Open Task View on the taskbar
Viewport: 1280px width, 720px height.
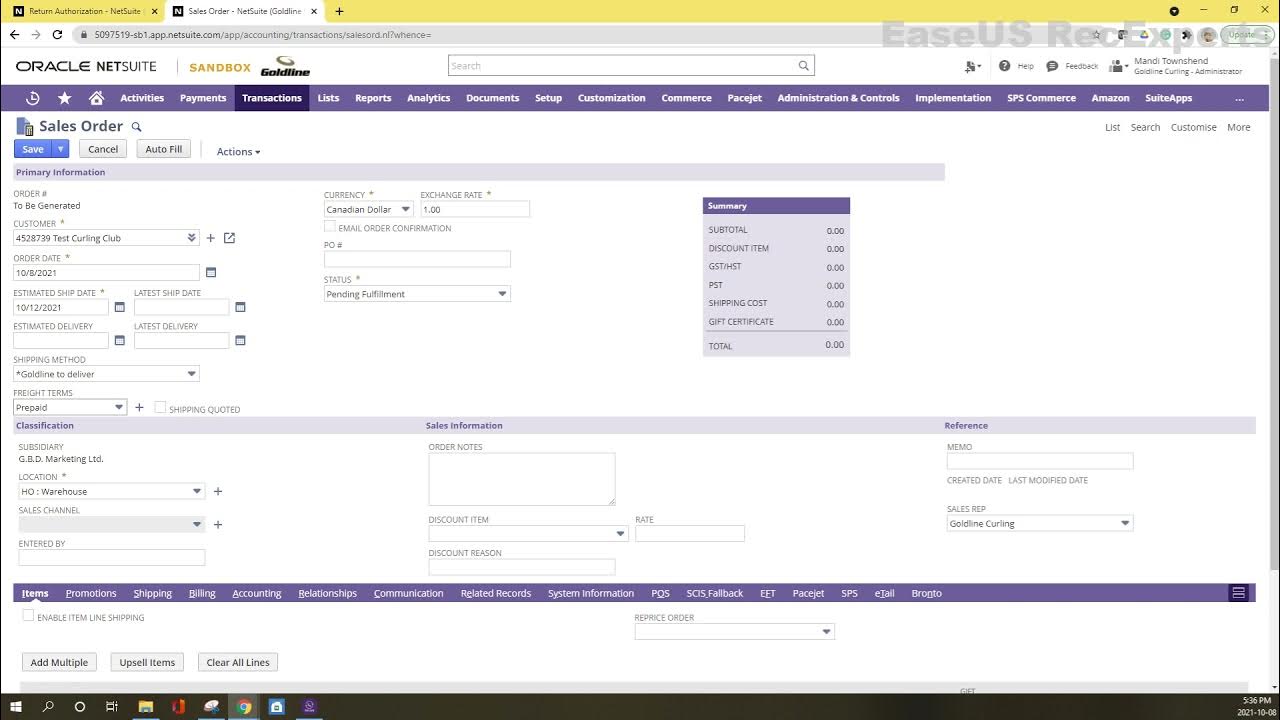pos(112,706)
